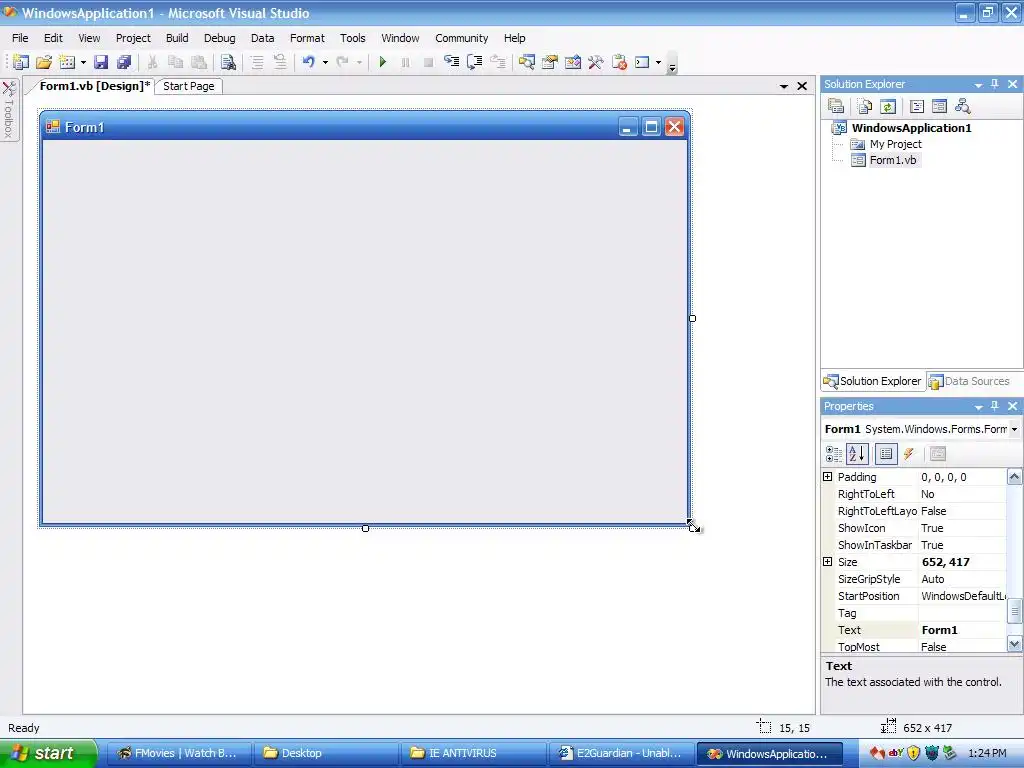
Task: Click the Immediate window toolbar icon
Action: pyautogui.click(x=642, y=62)
